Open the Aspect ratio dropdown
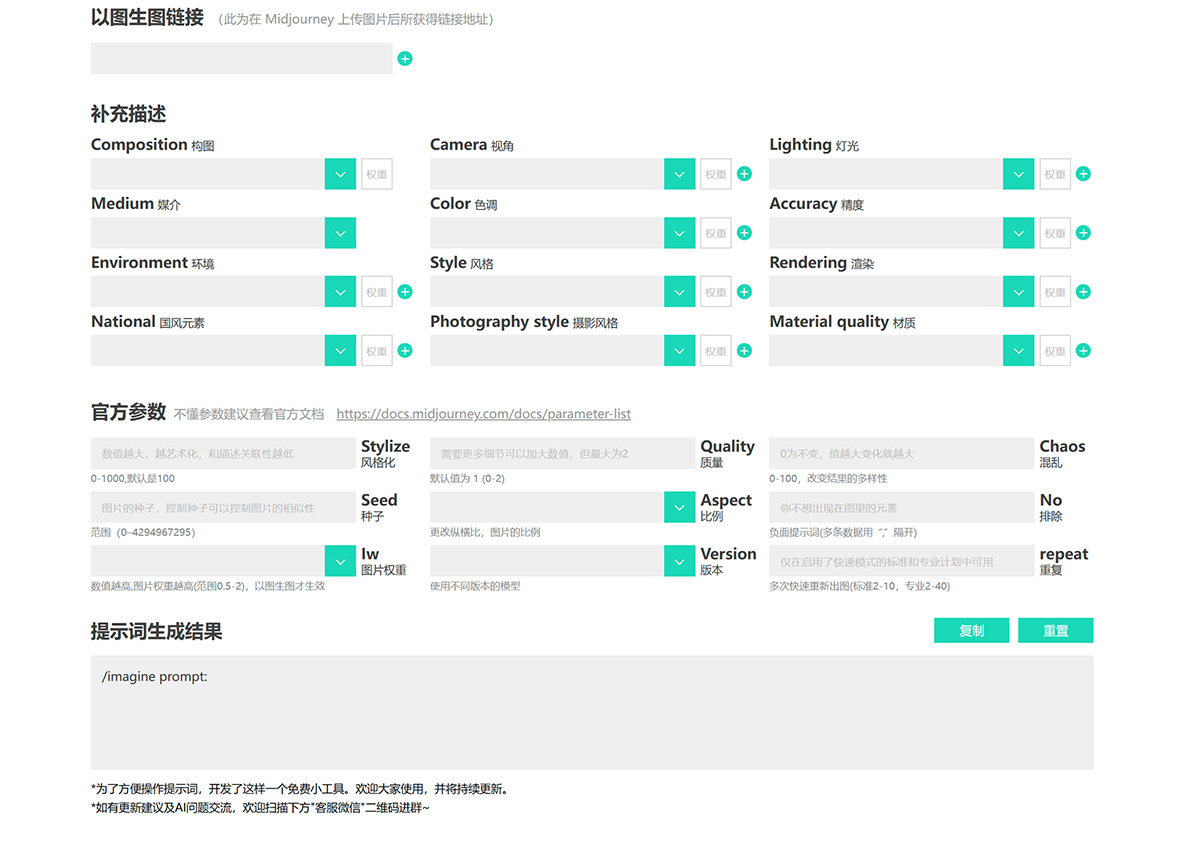The width and height of the screenshot is (1200, 846). 679,507
